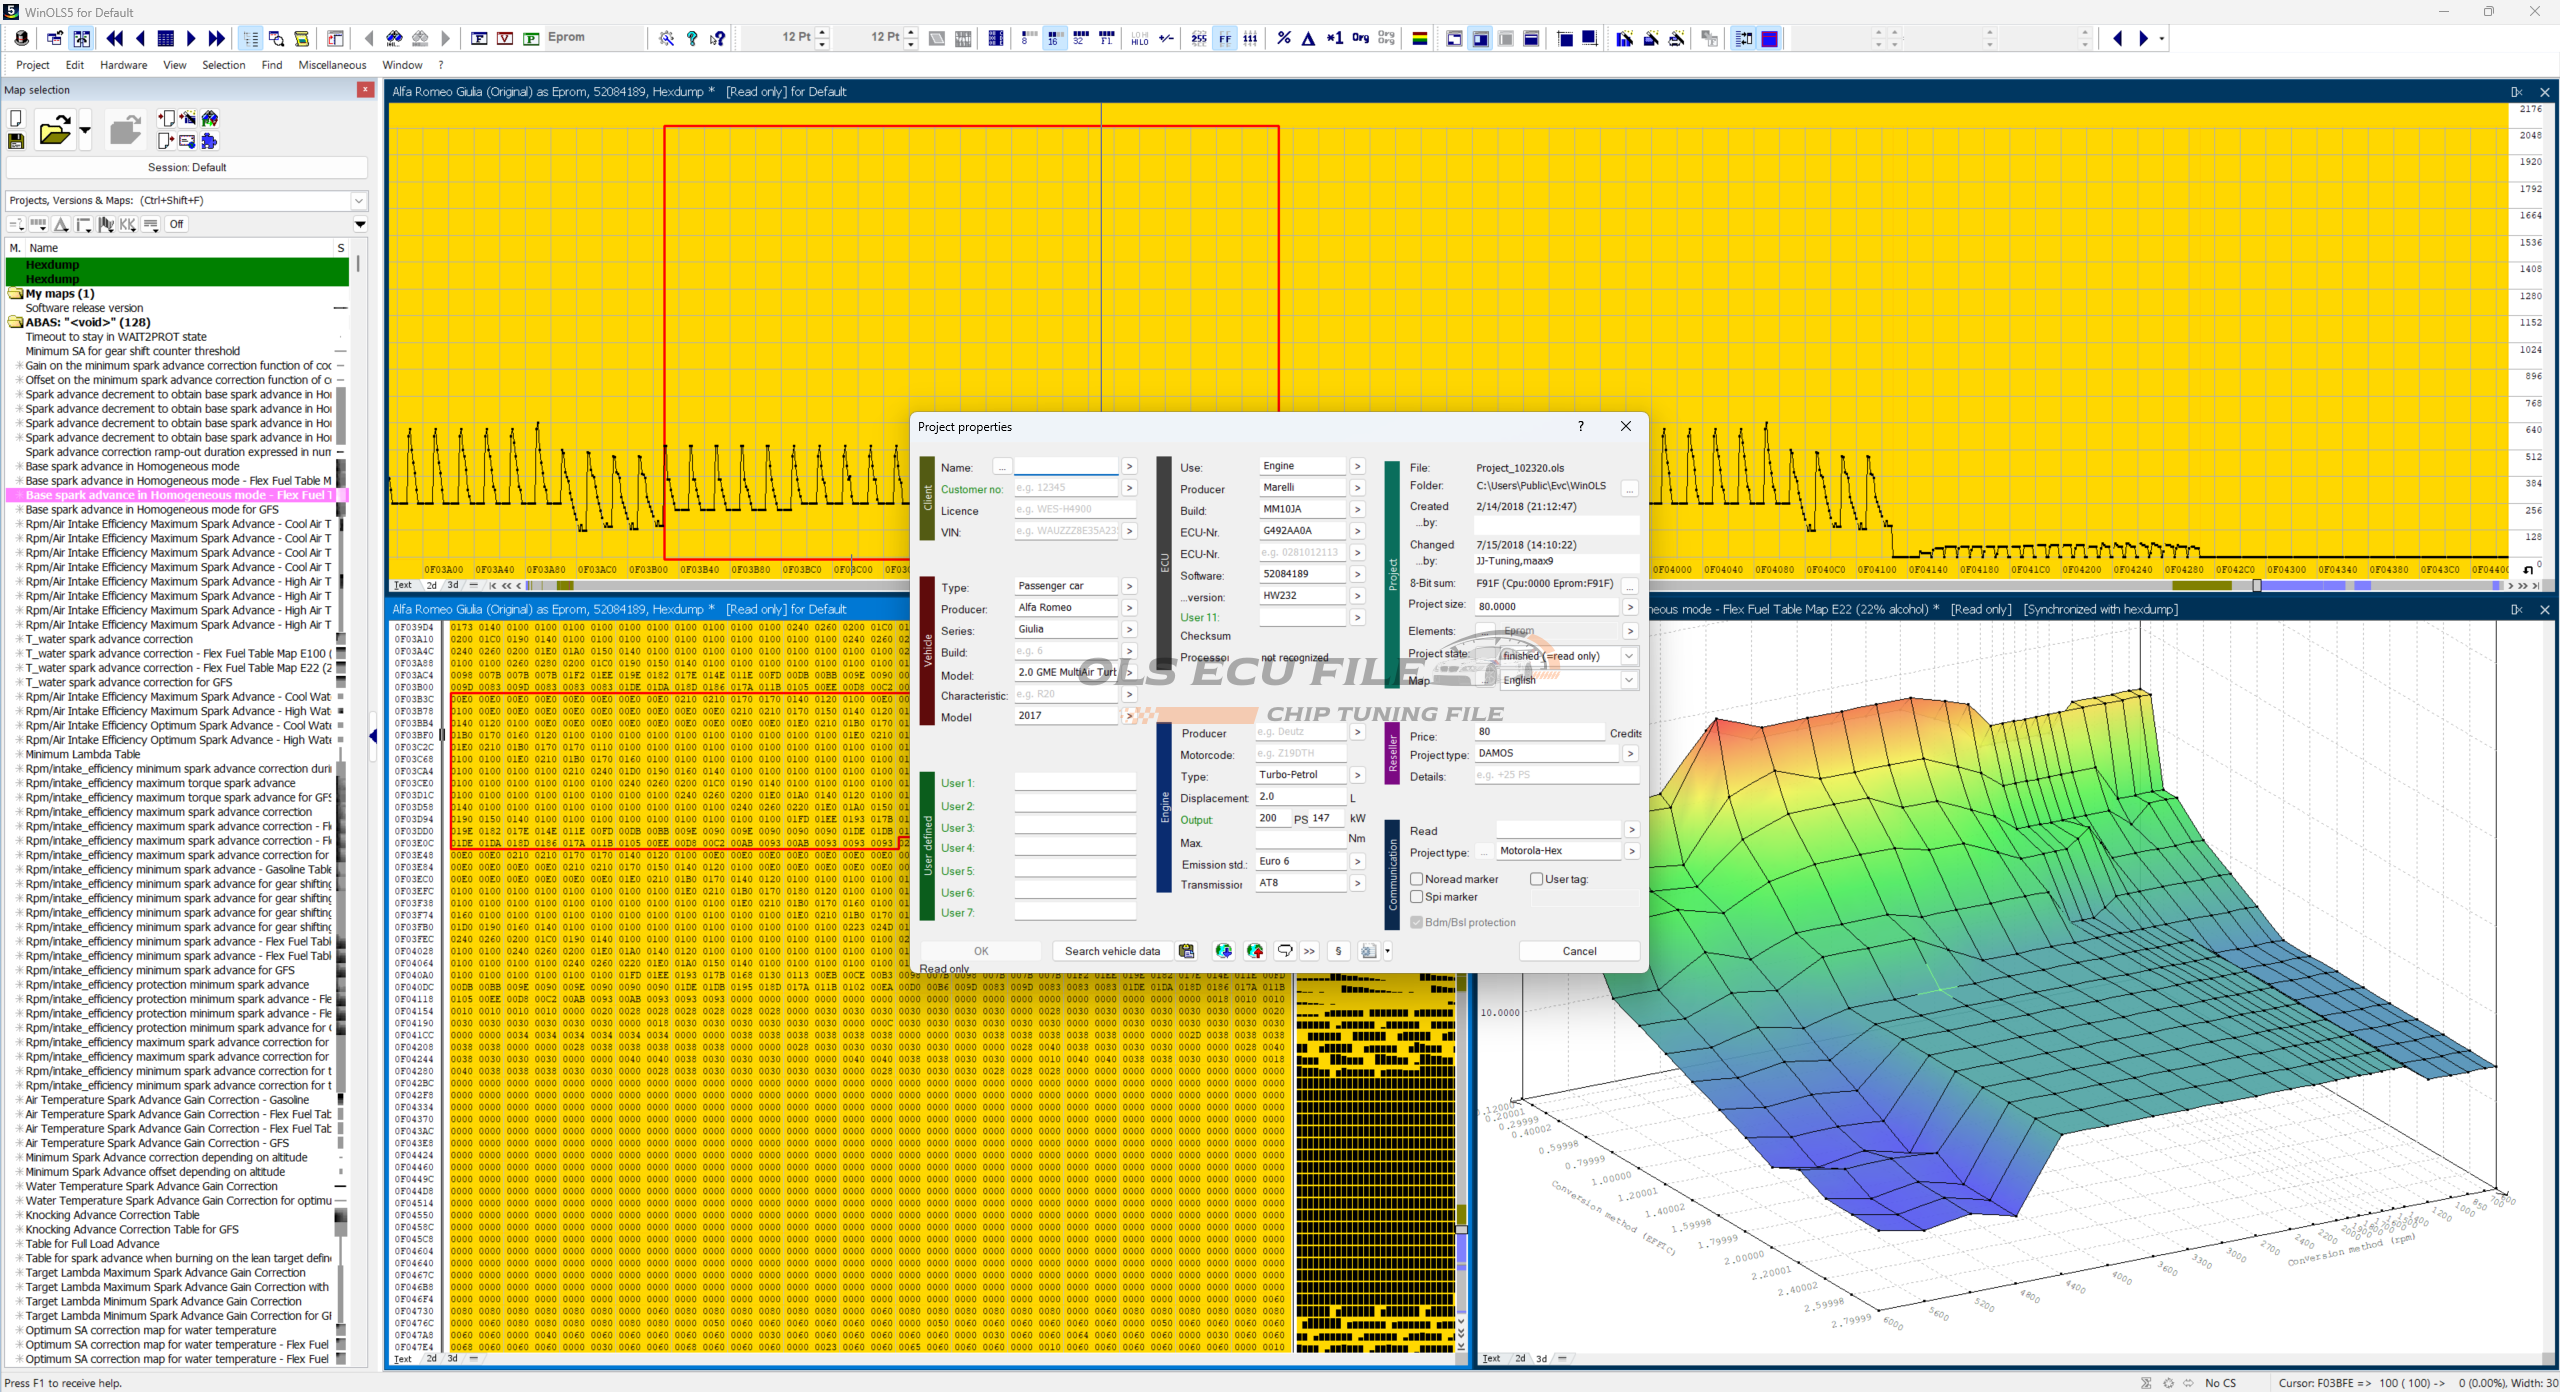Click the browse button next to 8-Bit sum
This screenshot has width=2560, height=1392.
click(x=1629, y=585)
